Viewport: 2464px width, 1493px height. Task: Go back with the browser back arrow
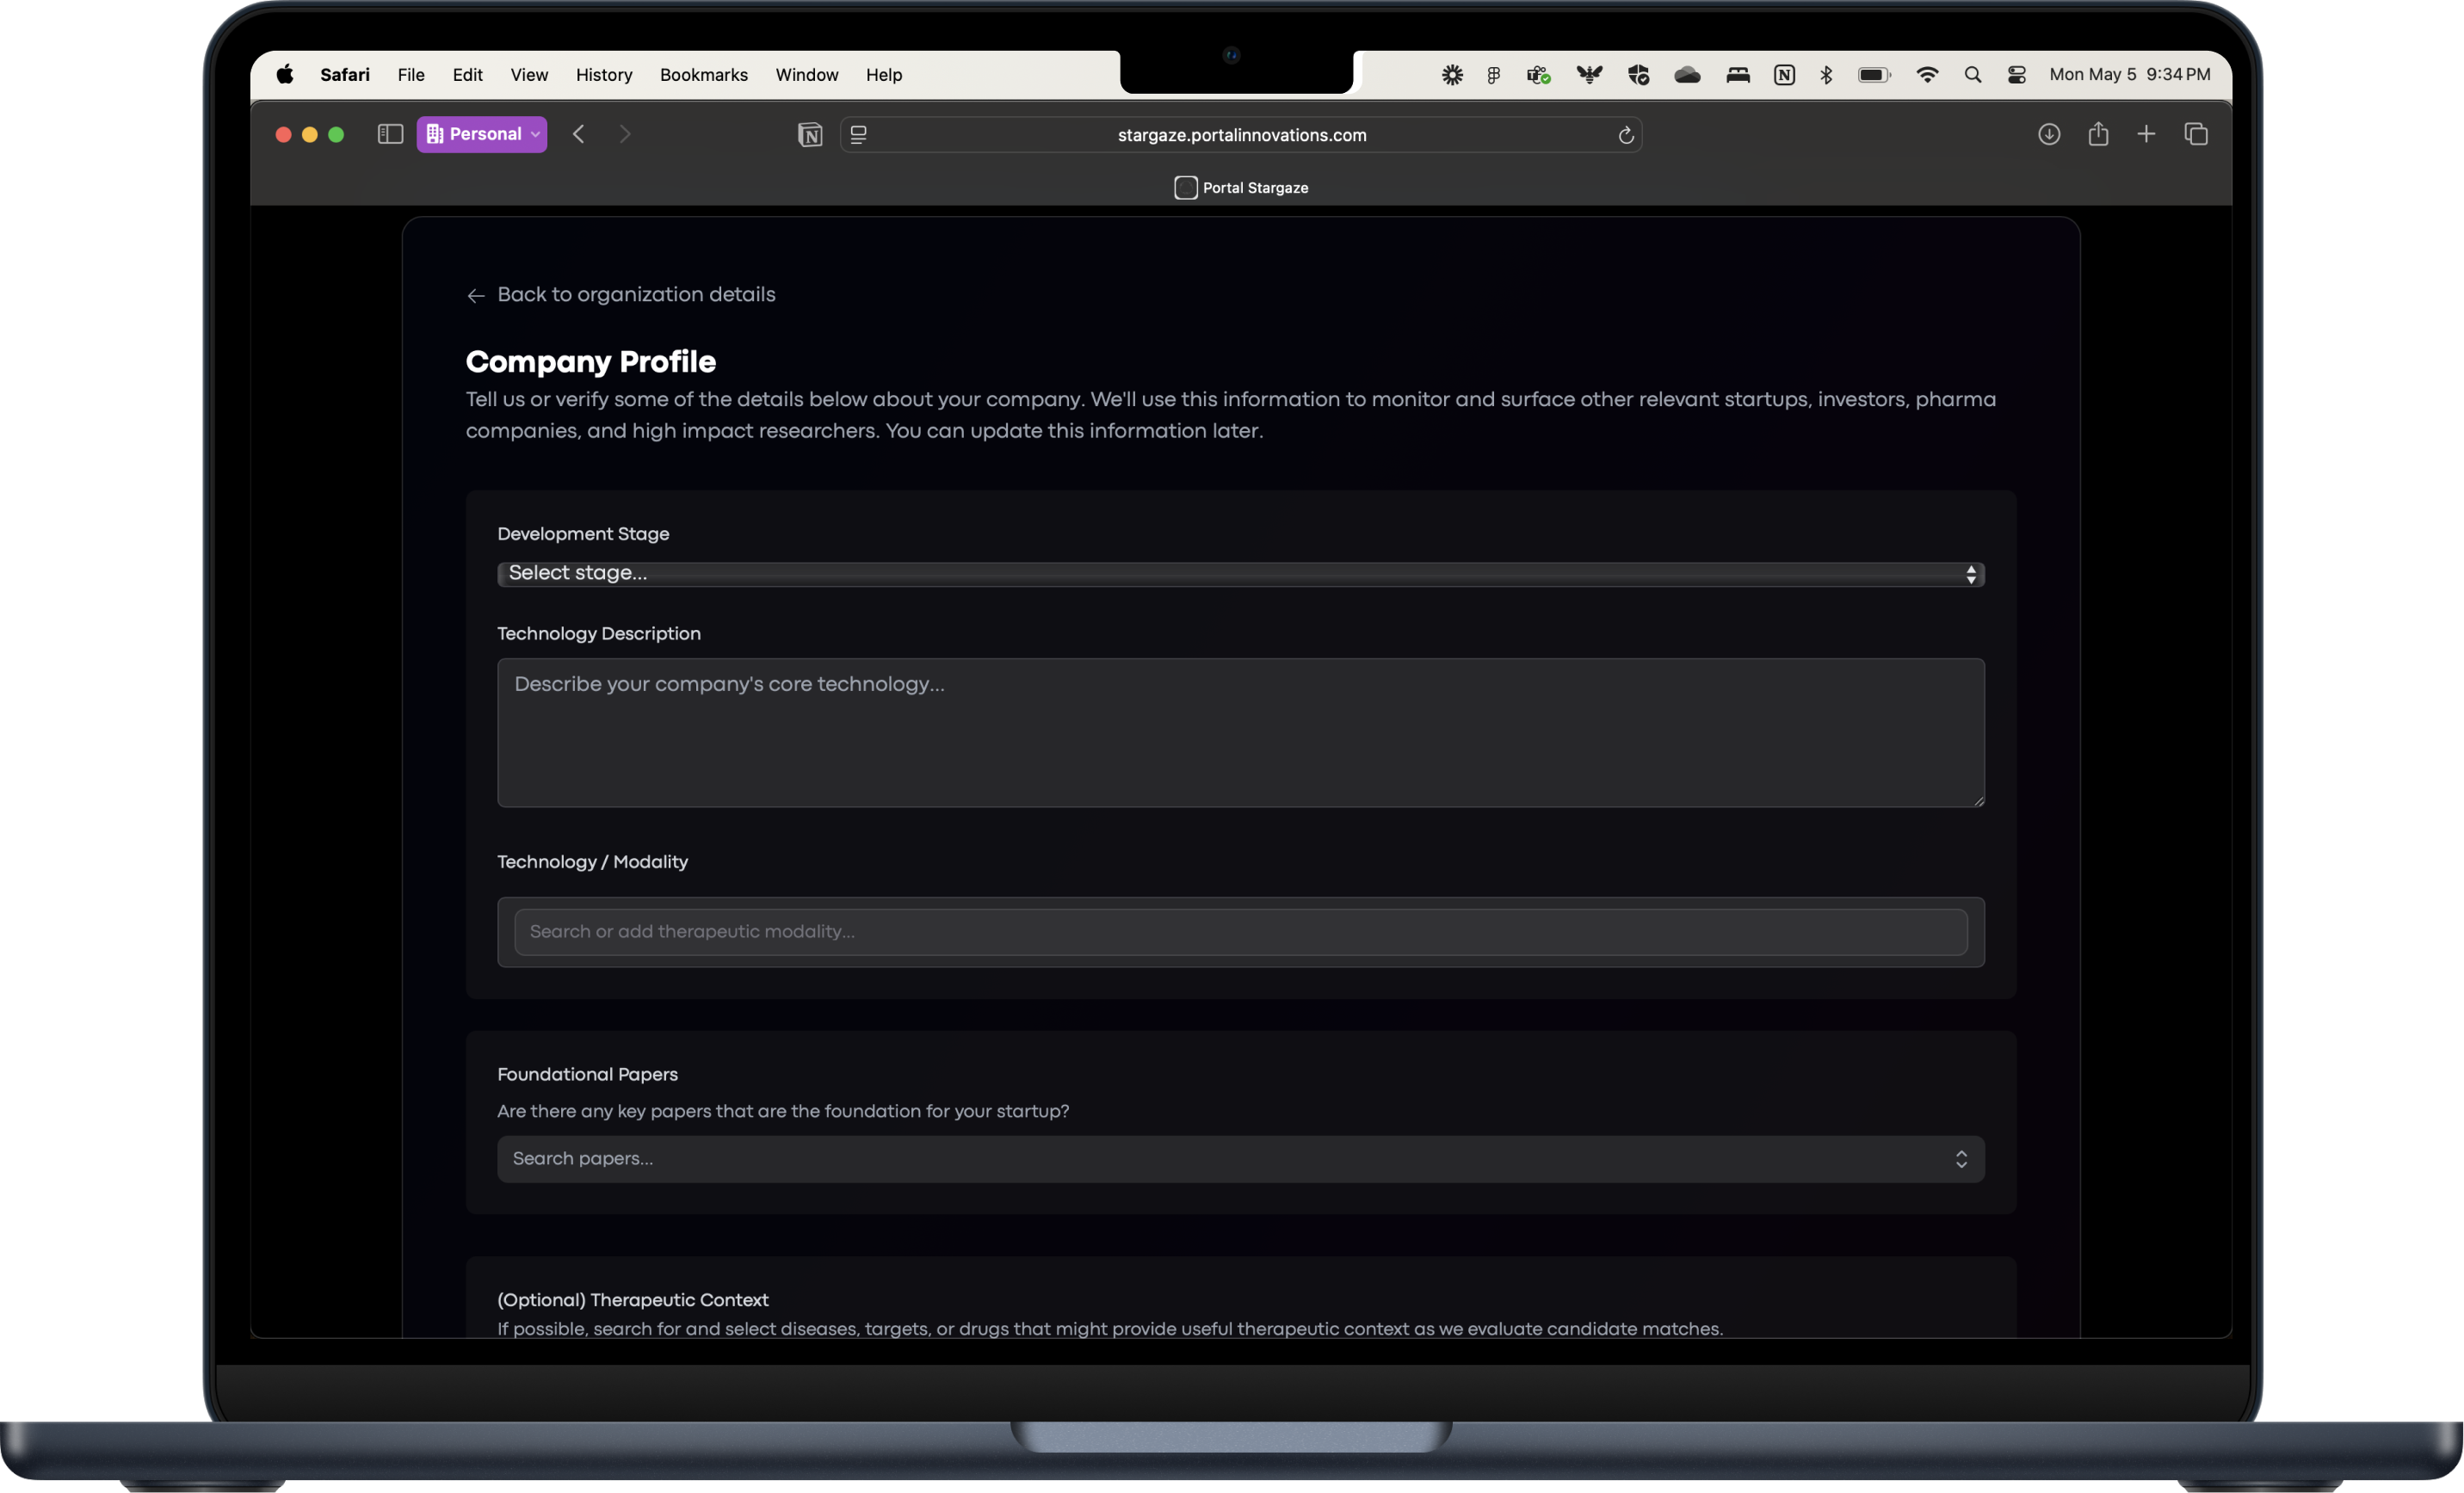(578, 134)
